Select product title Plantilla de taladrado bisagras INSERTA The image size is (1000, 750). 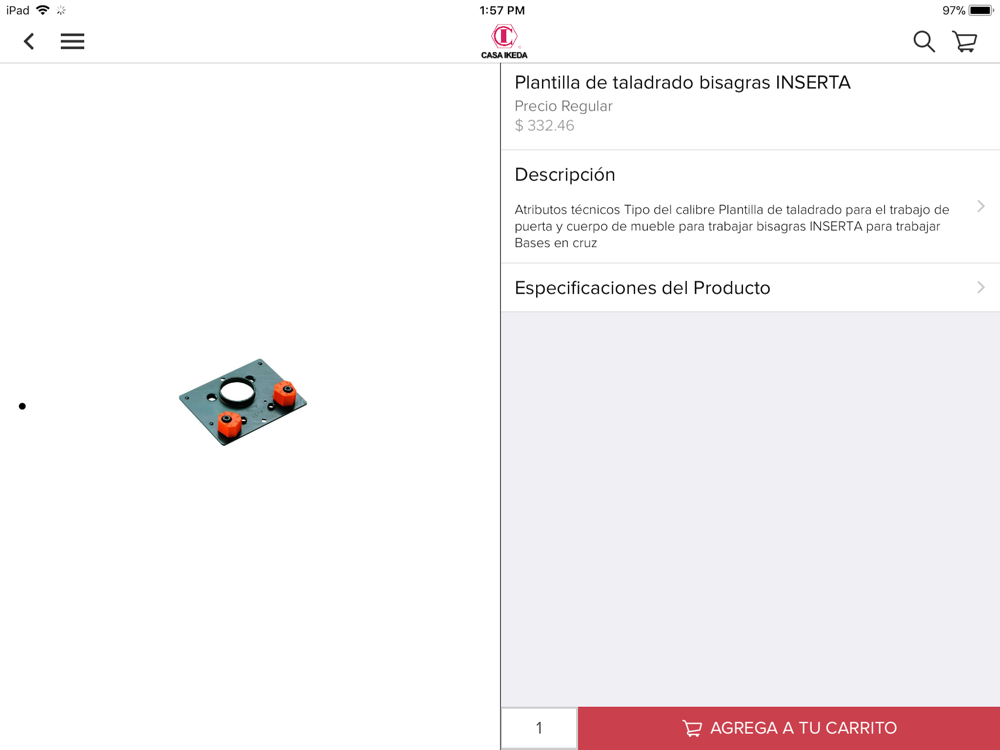tap(682, 82)
